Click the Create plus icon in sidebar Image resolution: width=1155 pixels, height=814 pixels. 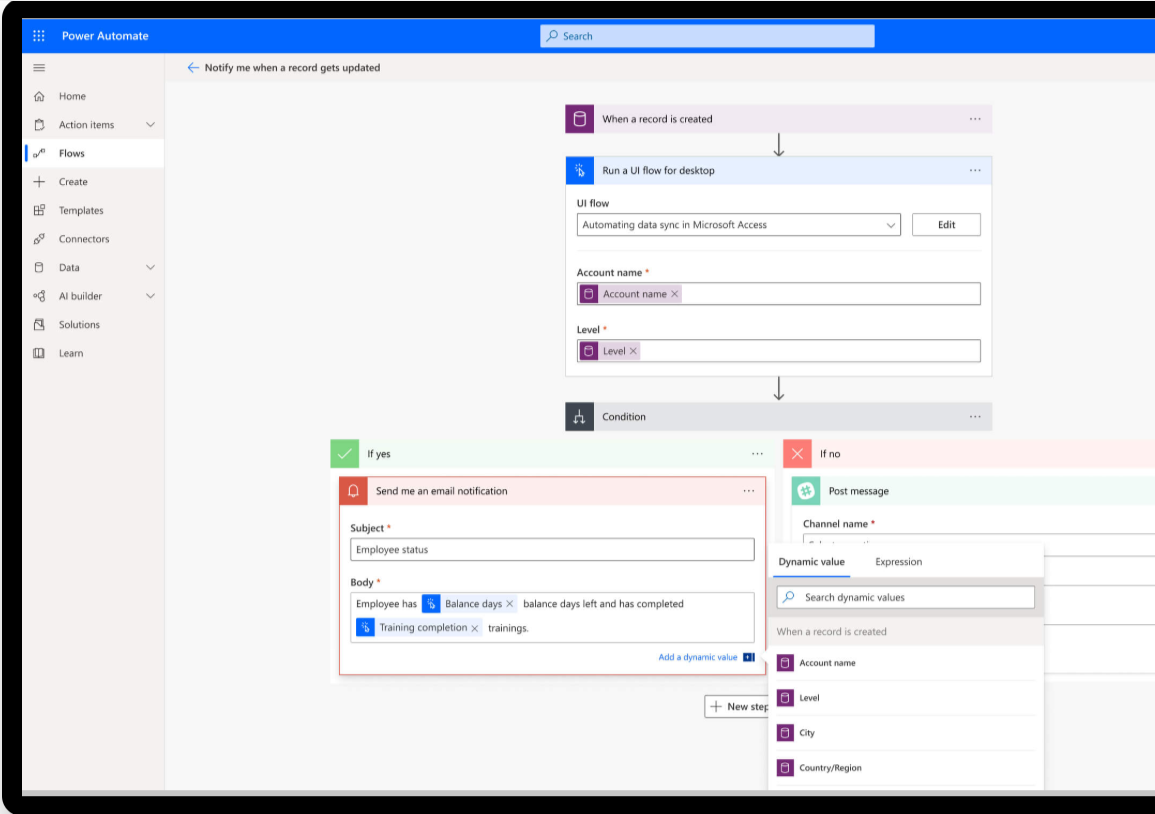pyautogui.click(x=39, y=181)
